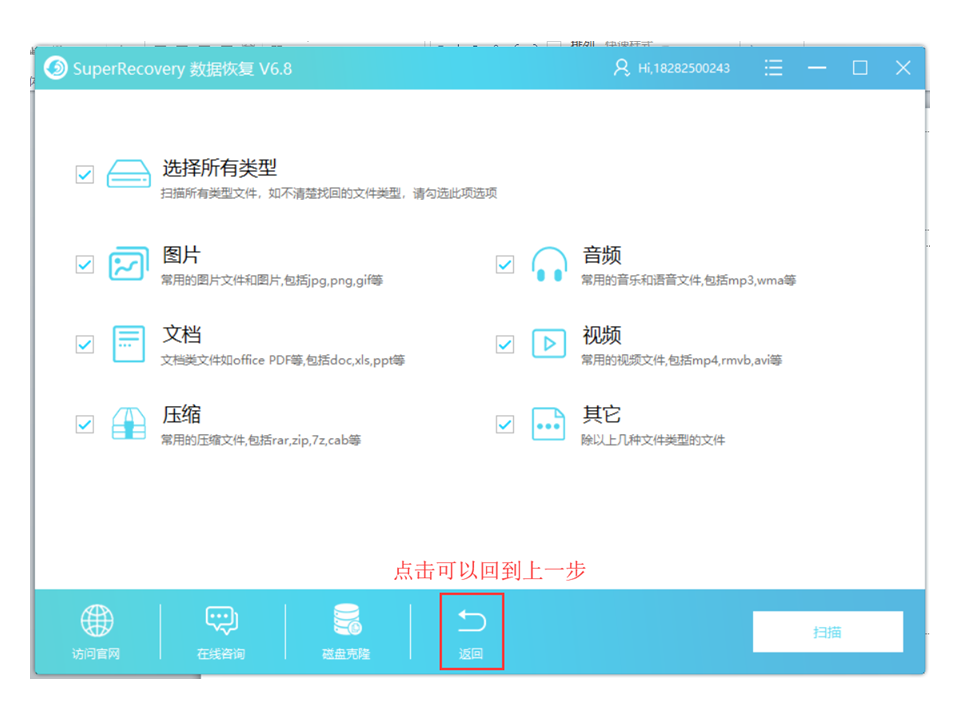Uncheck the 其它 file type checkbox
960x720 pixels.
click(505, 424)
